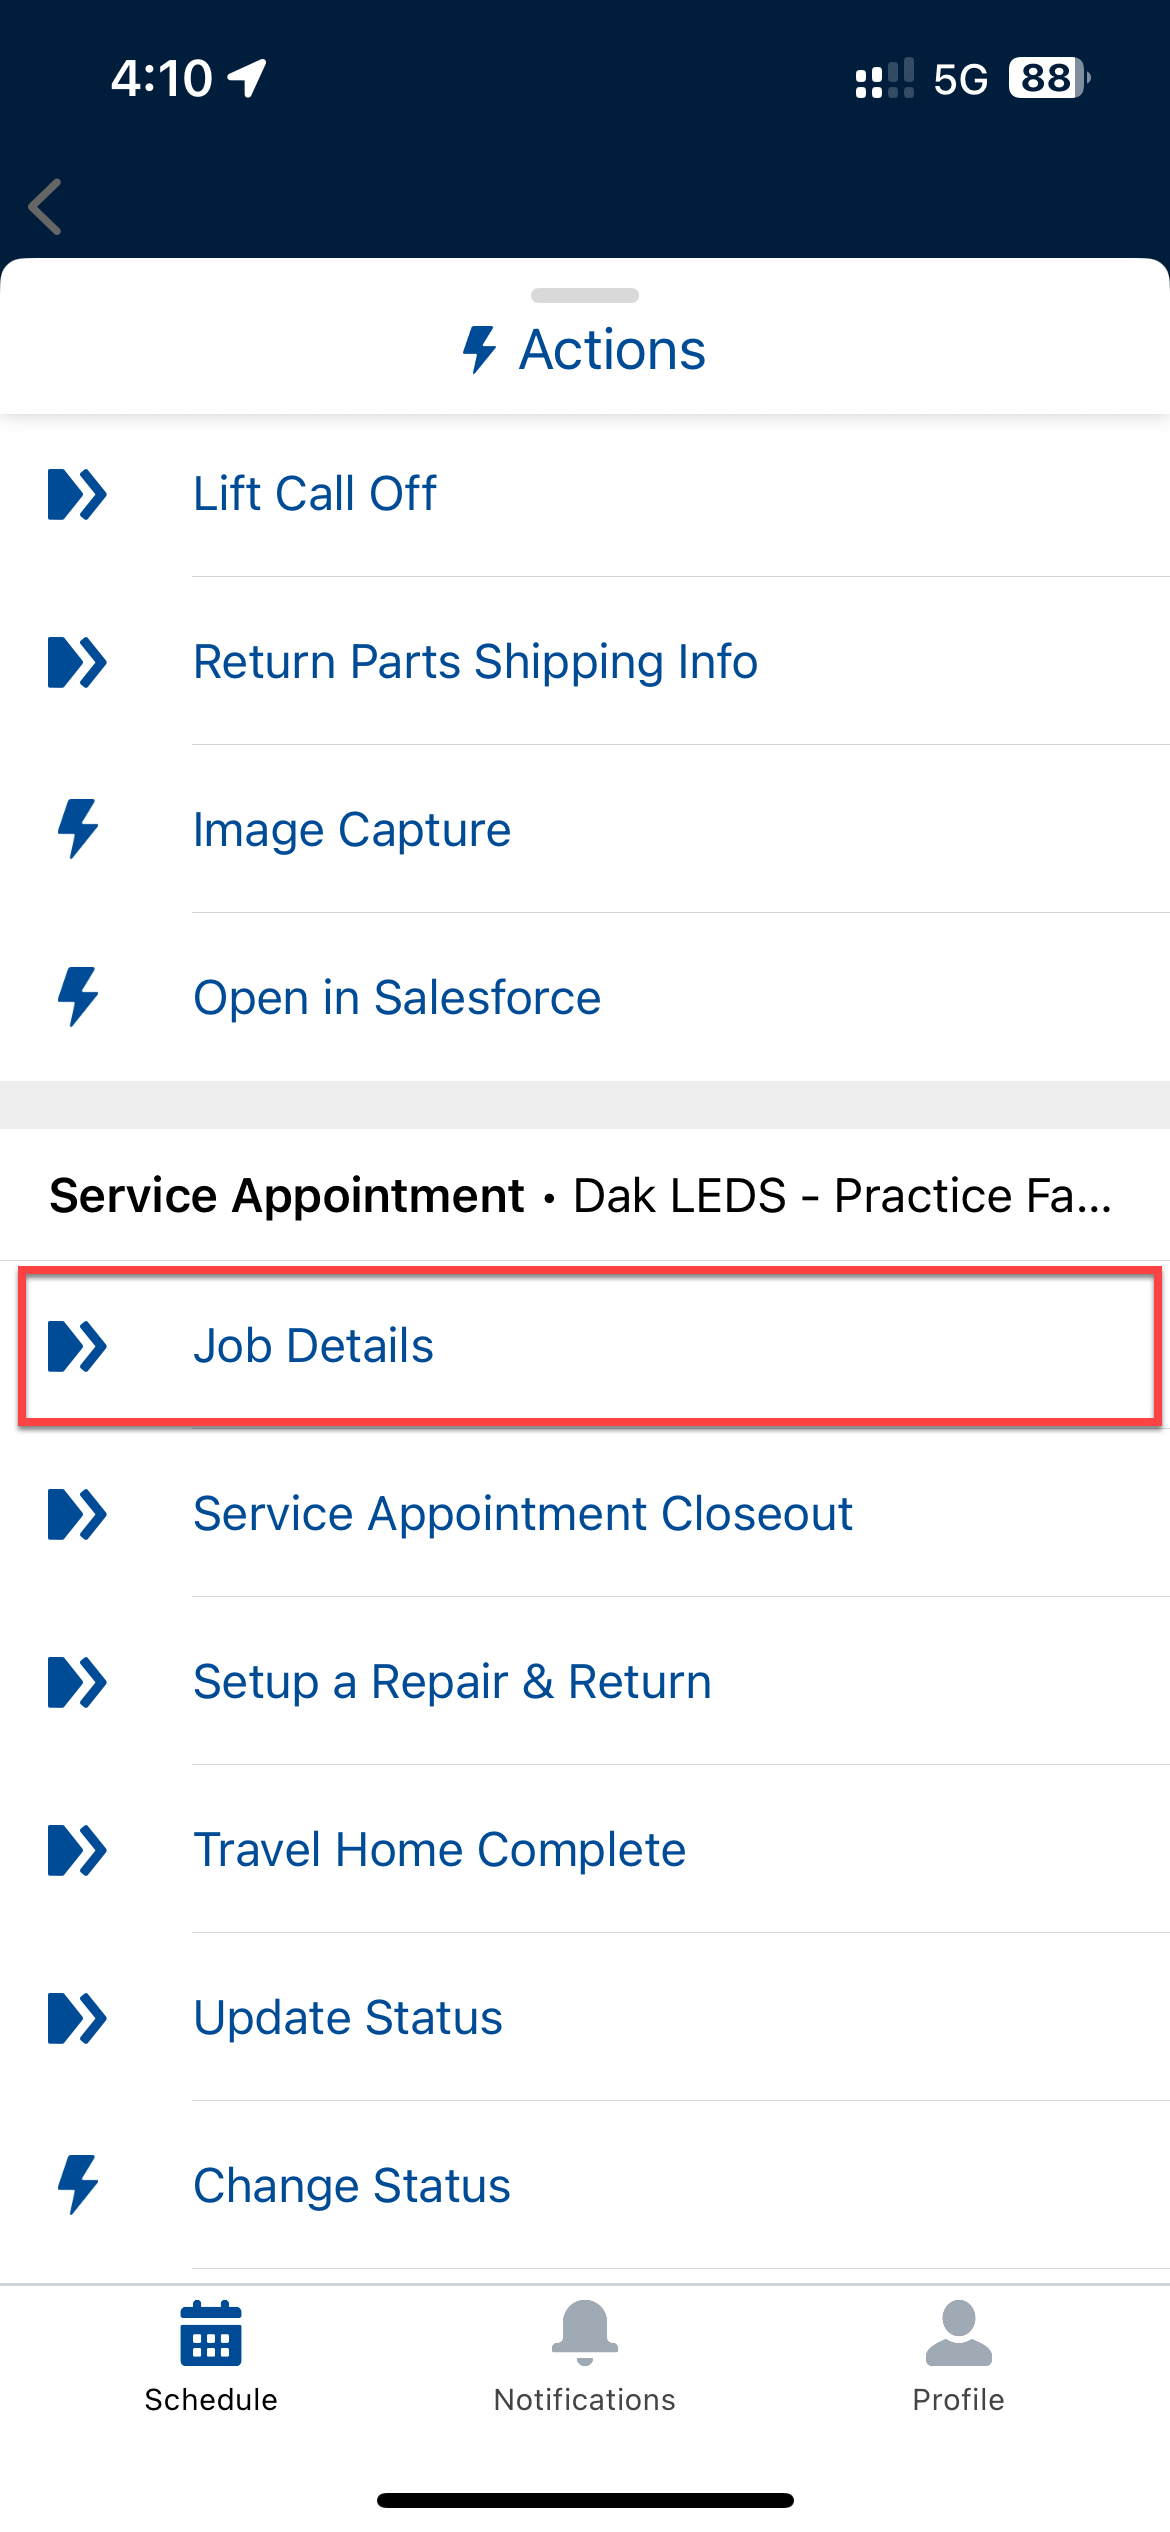Tap the flow icon beside Return Parts Shipping Info
The height and width of the screenshot is (2532, 1170).
click(x=77, y=662)
